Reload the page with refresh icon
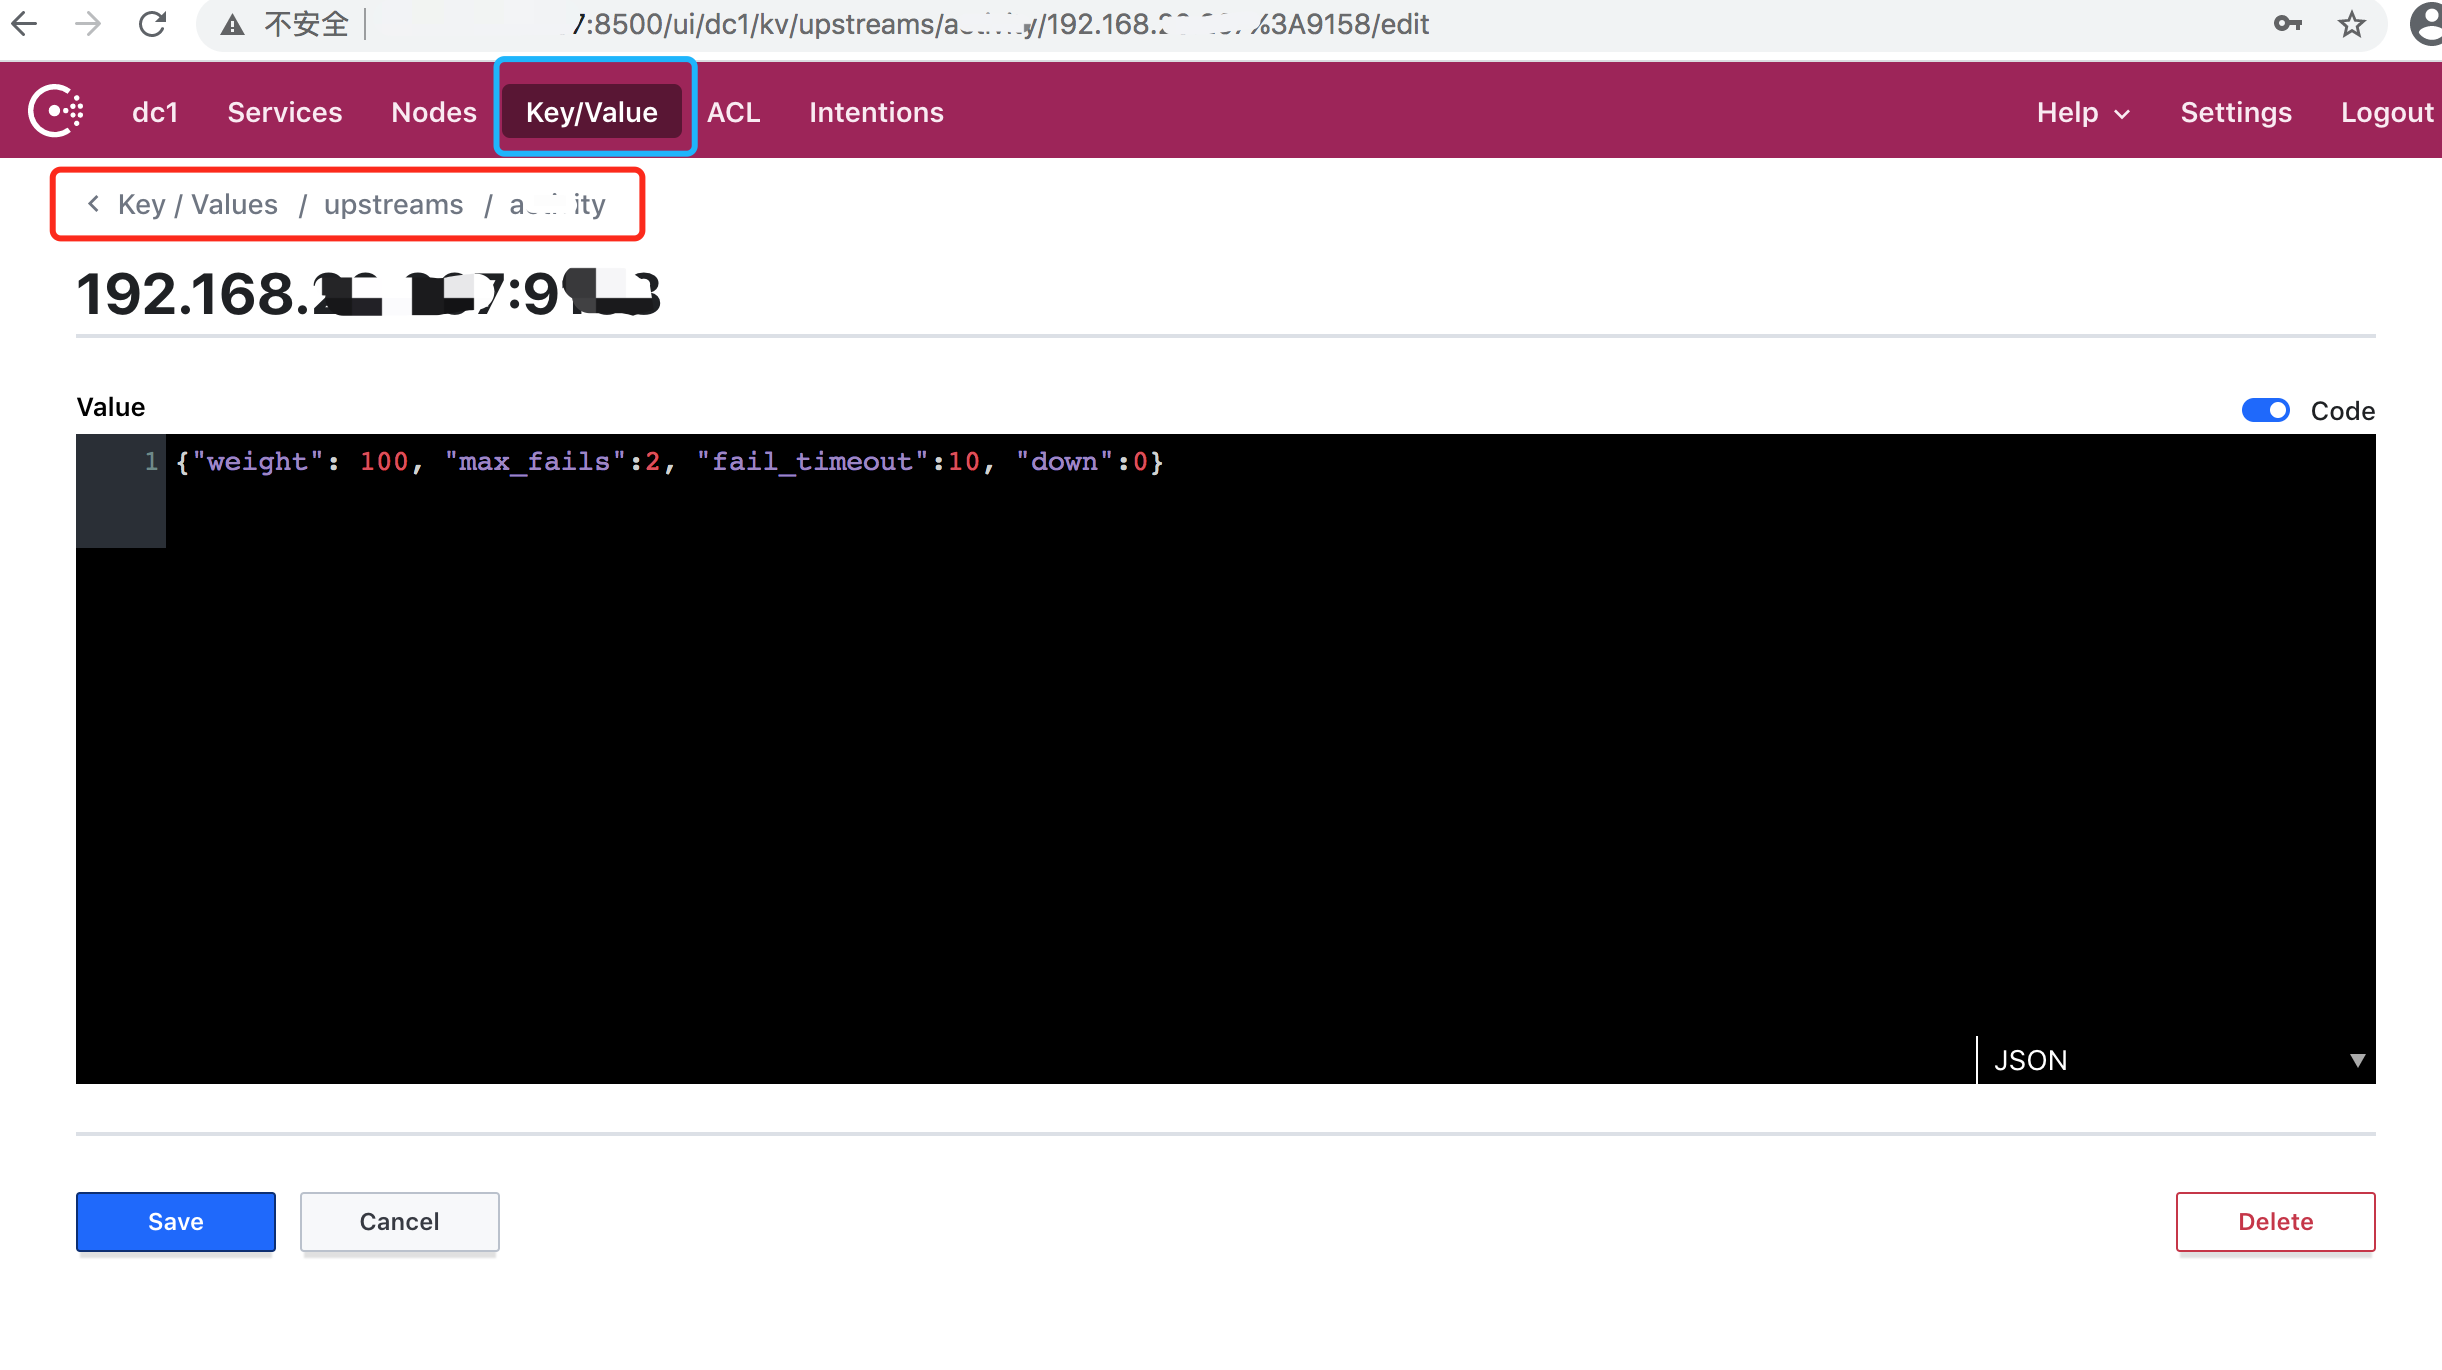This screenshot has width=2442, height=1370. click(152, 24)
